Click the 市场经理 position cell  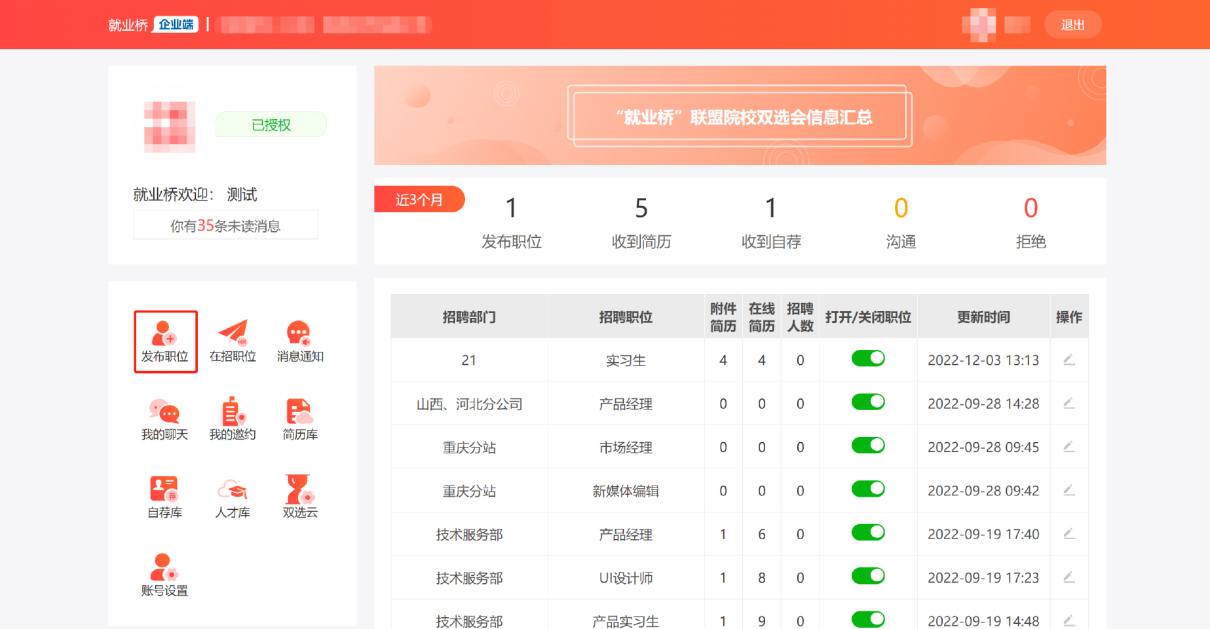click(x=626, y=447)
